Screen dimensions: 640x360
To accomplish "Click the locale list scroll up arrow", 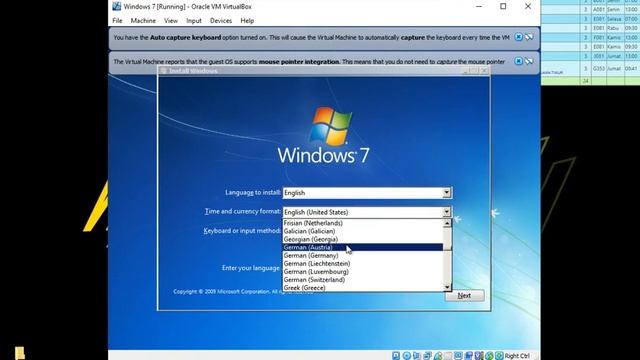I will 447,223.
